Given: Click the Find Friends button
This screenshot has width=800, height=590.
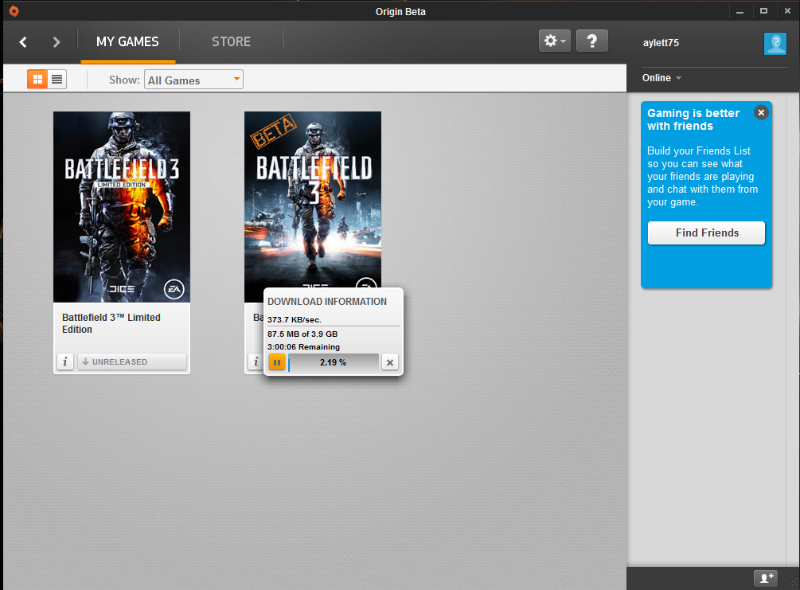Looking at the screenshot, I should 707,233.
